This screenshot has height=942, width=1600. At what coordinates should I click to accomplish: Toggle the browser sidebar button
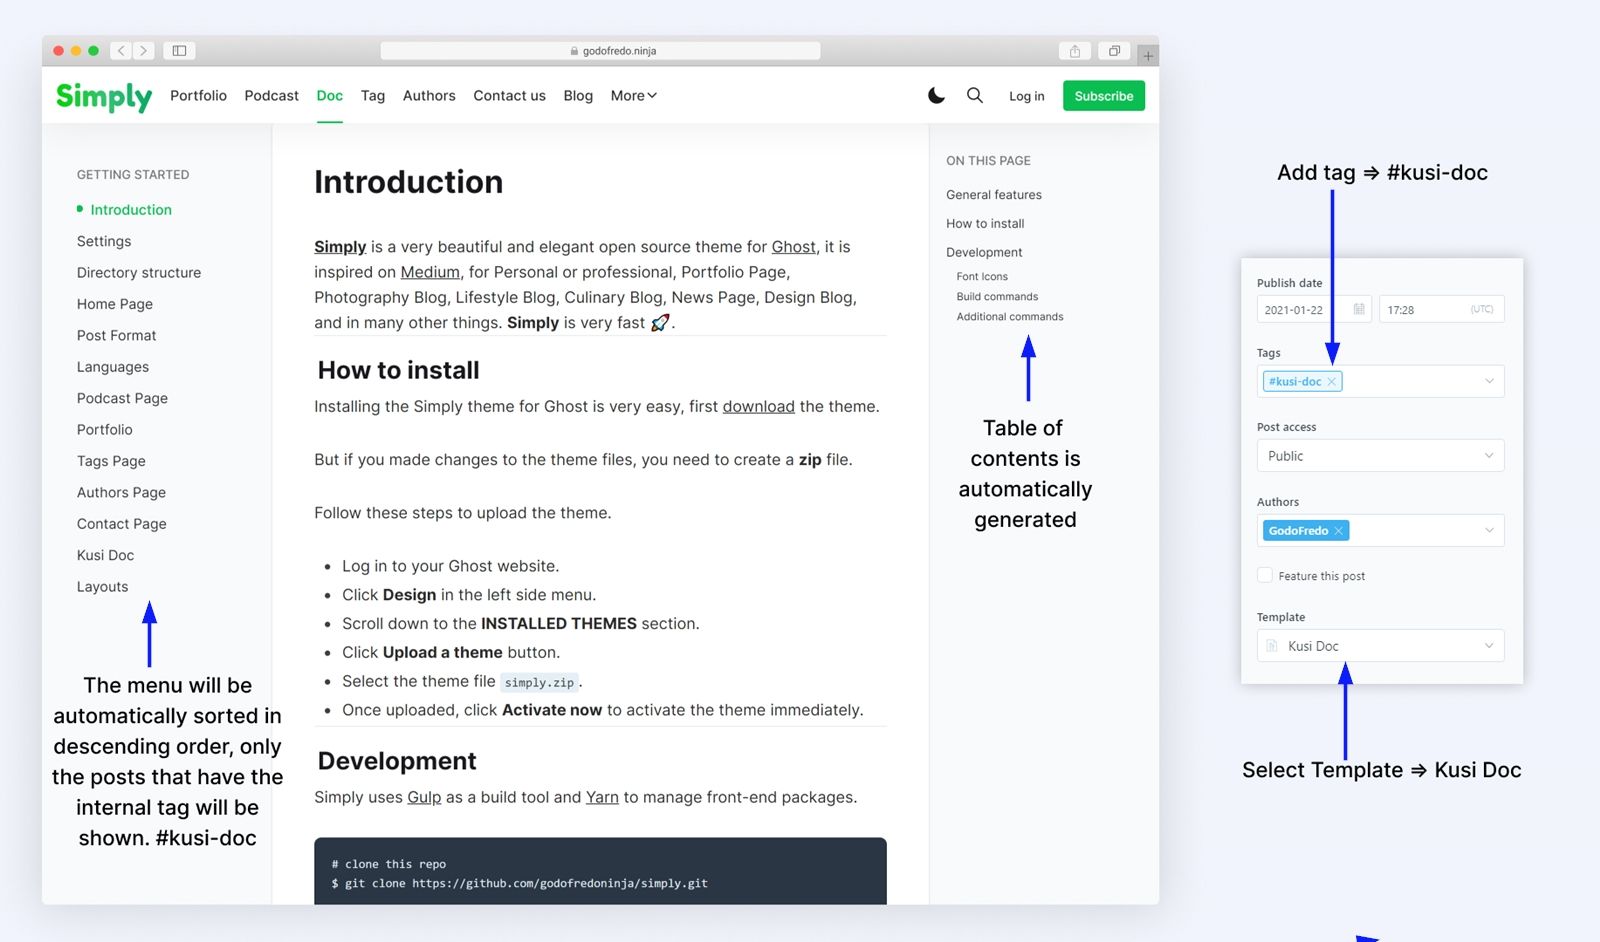pyautogui.click(x=180, y=51)
